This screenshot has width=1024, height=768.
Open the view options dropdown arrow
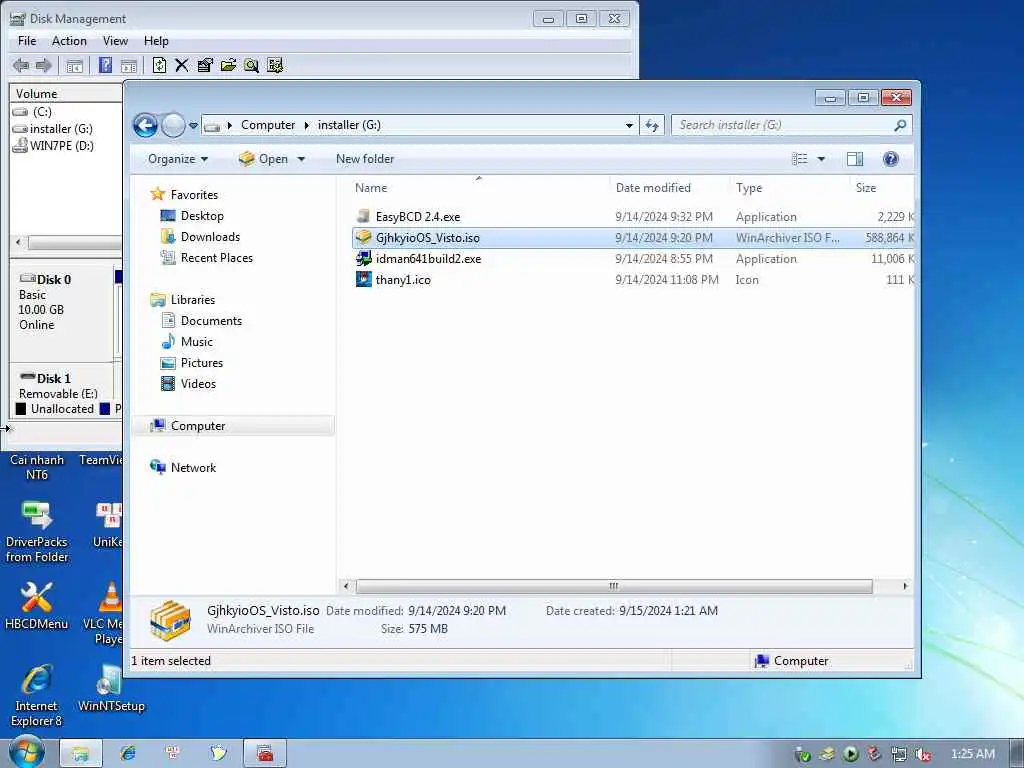tap(821, 159)
